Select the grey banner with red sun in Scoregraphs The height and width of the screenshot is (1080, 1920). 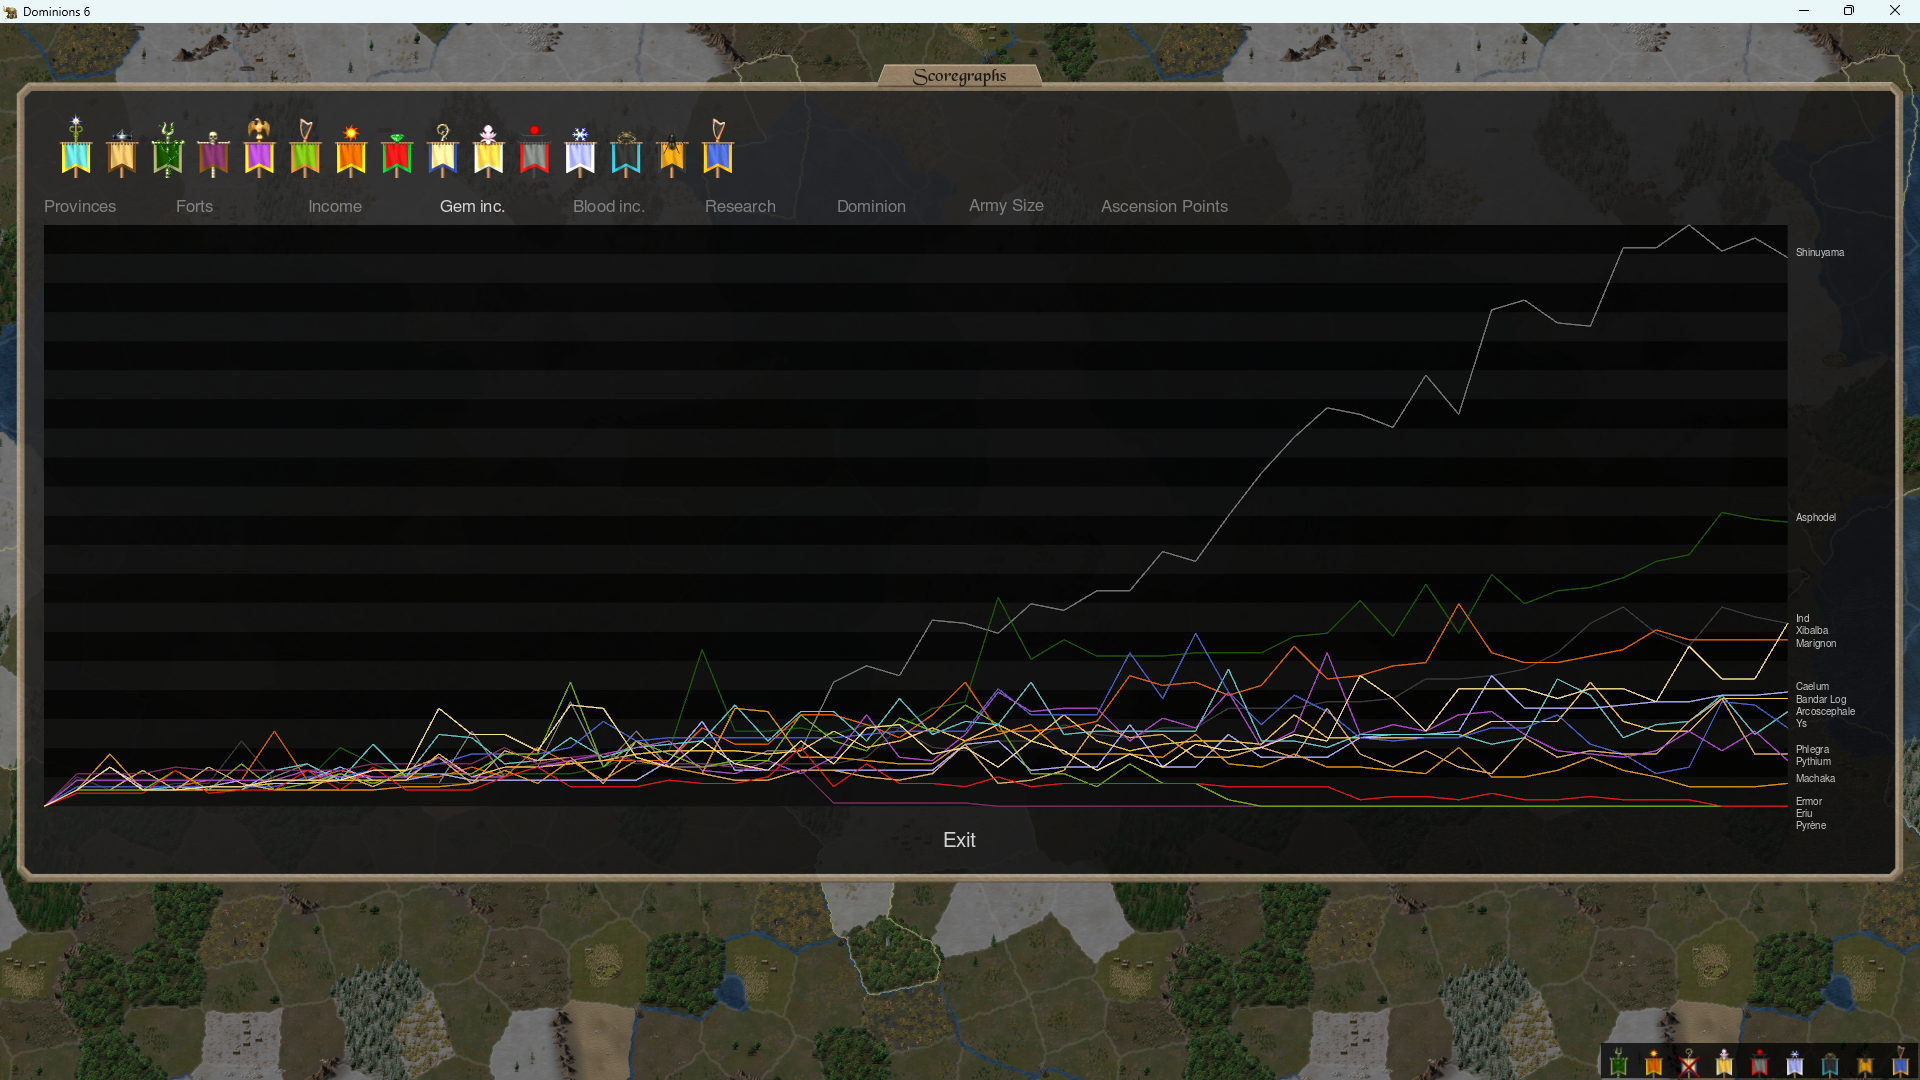click(534, 151)
